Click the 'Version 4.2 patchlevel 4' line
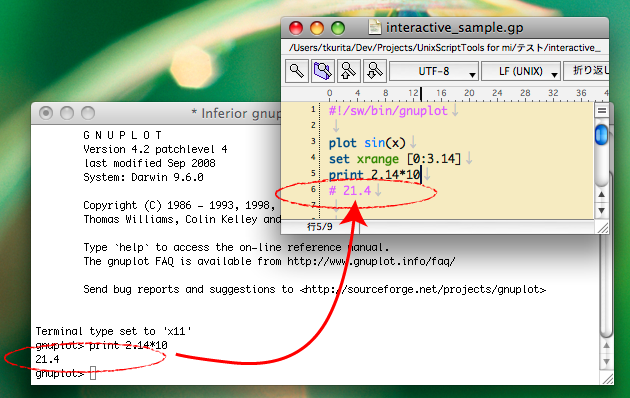Screen dimensions: 630x398 point(155,149)
